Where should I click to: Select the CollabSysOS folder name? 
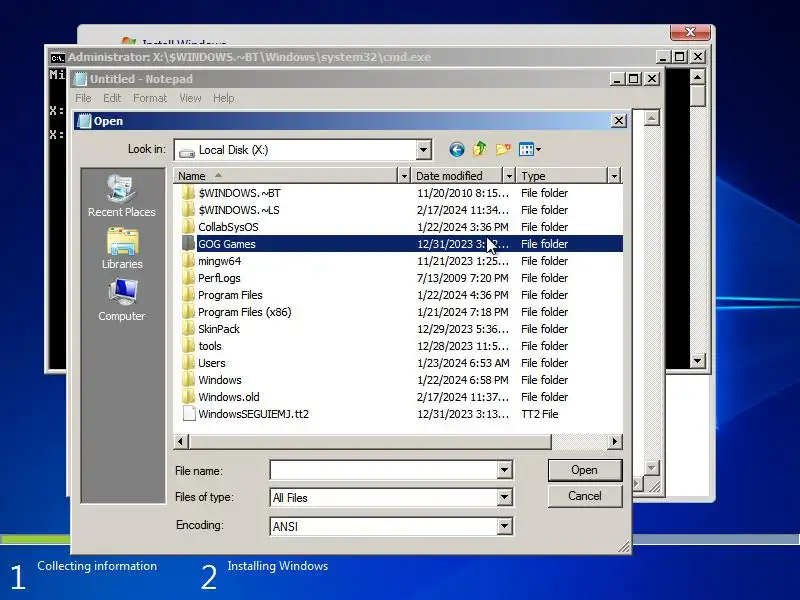(228, 227)
